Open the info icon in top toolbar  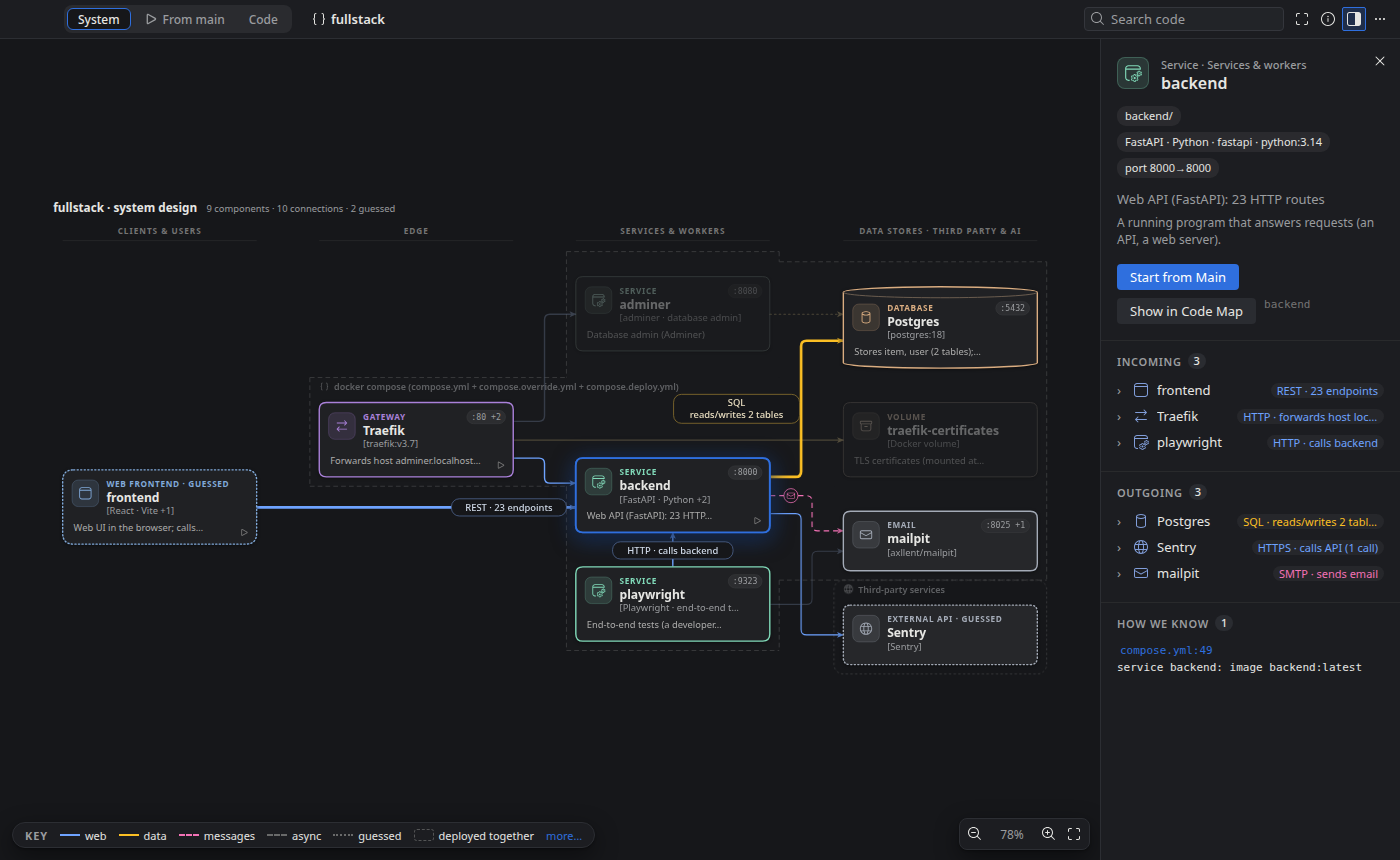[x=1328, y=19]
